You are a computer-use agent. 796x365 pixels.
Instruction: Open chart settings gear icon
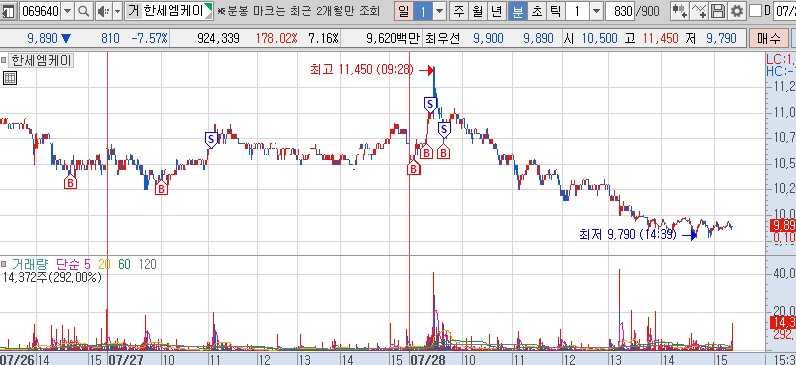[736, 11]
